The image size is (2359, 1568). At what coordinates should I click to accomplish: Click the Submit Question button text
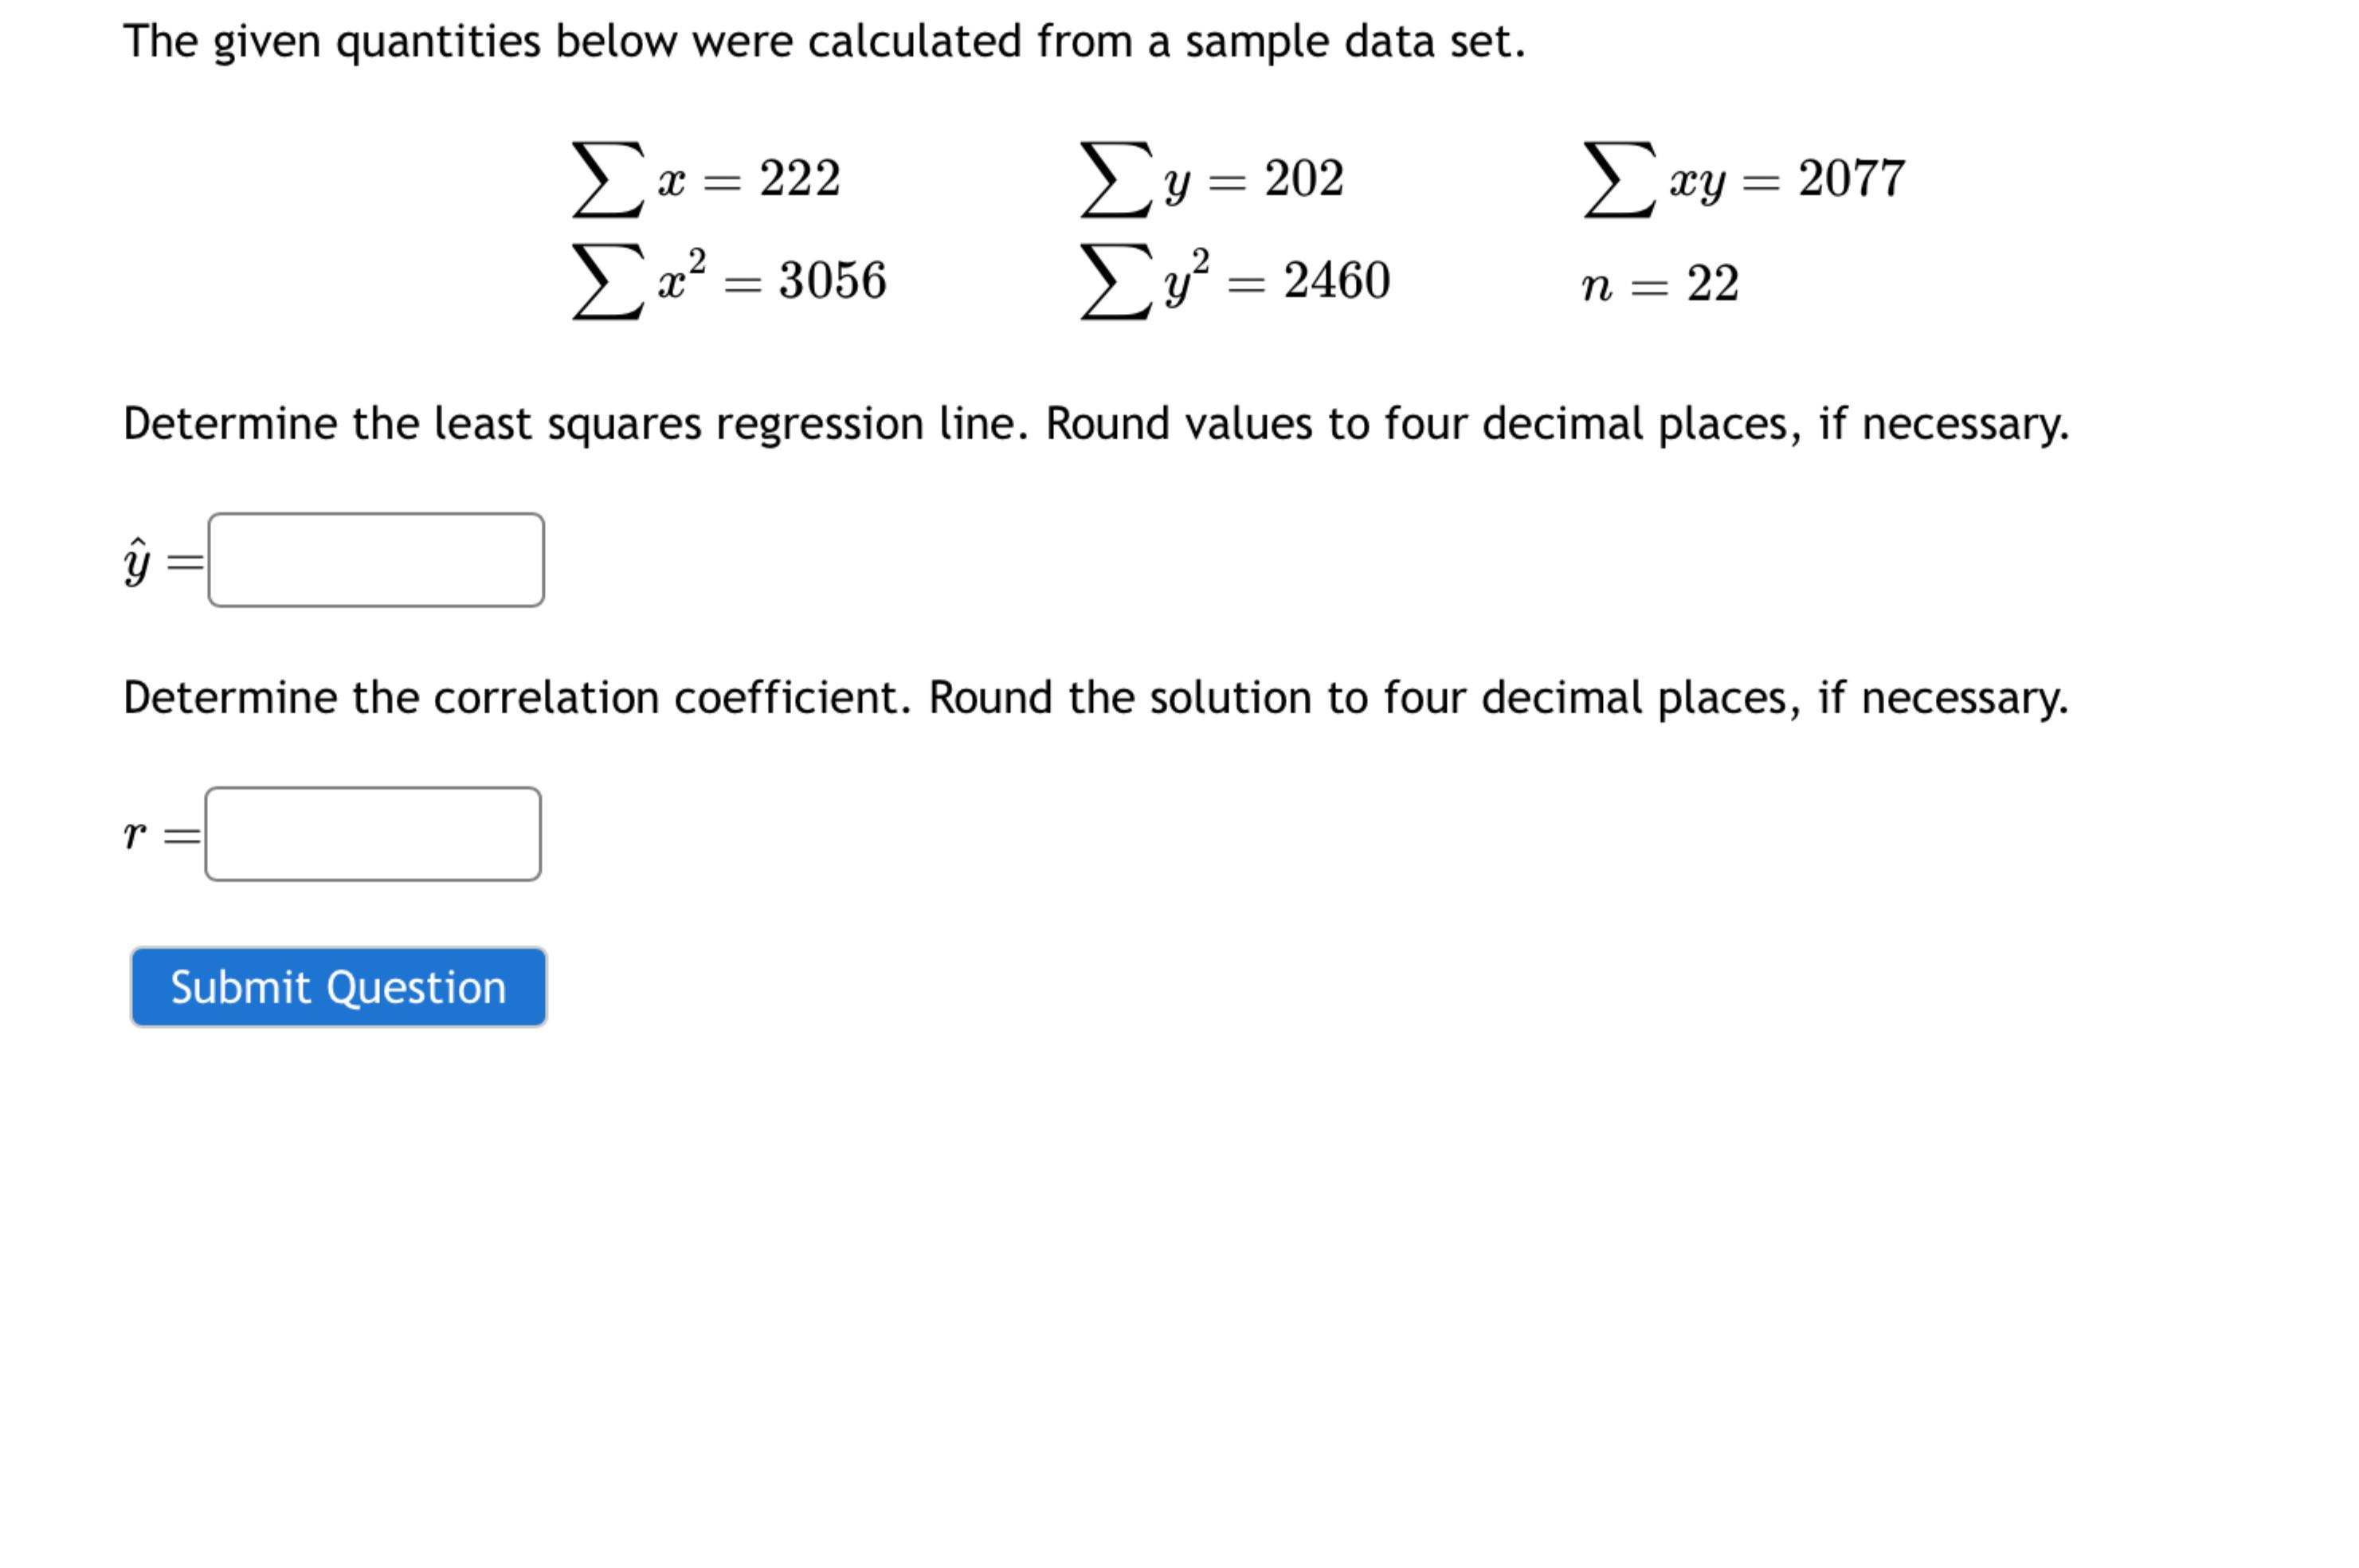pyautogui.click(x=337, y=986)
